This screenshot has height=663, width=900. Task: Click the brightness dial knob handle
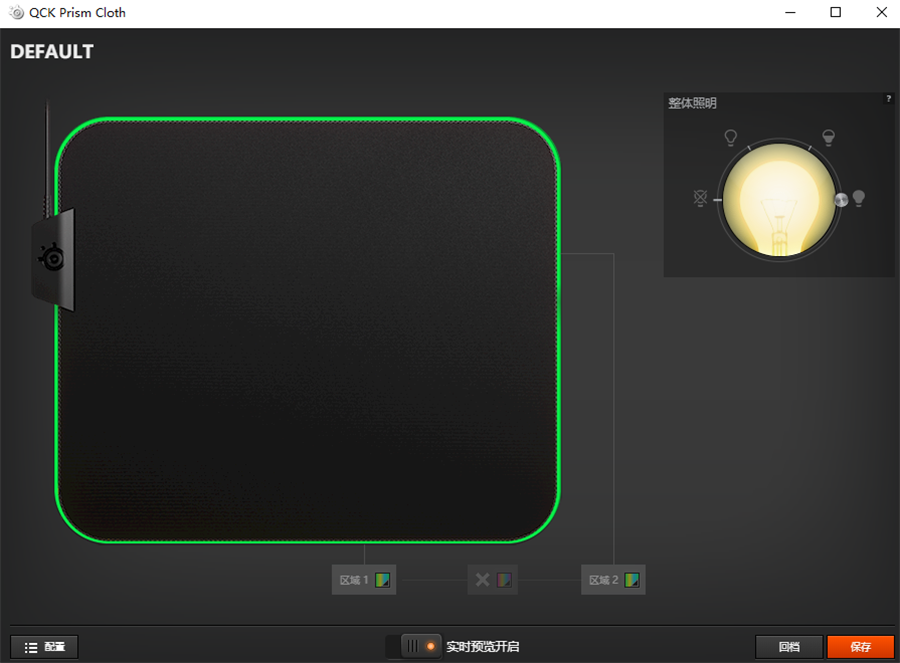click(x=841, y=200)
